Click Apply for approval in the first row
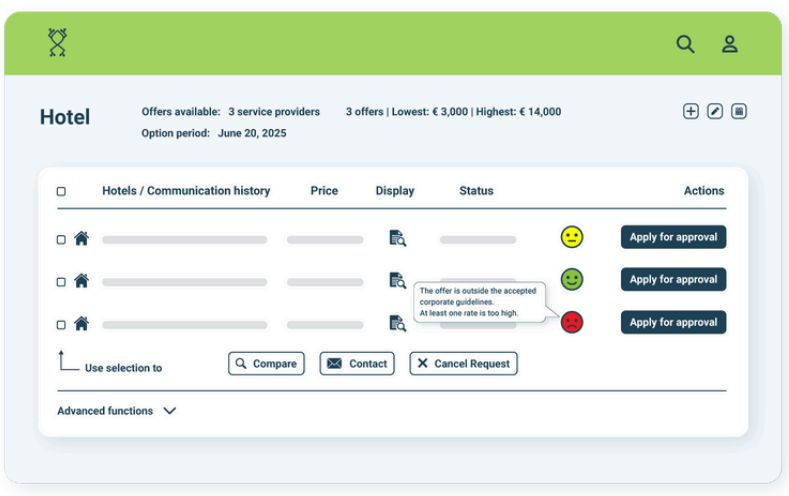Image resolution: width=789 pixels, height=496 pixels. pos(673,237)
